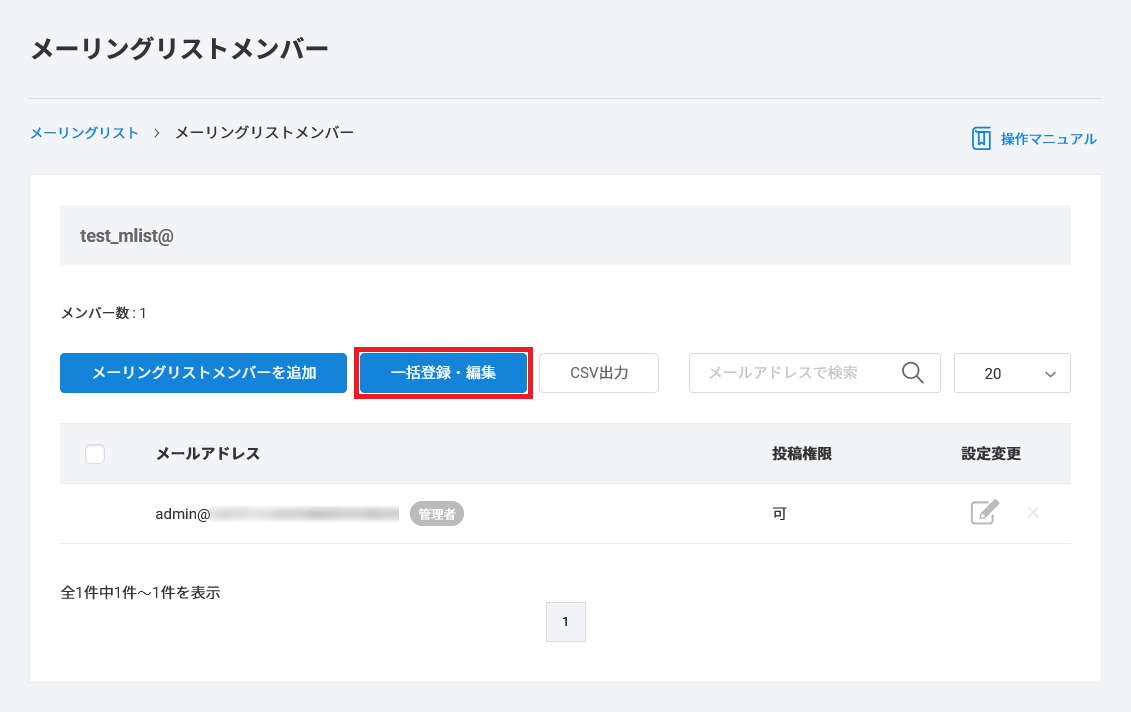Focus the メールアドレスで検索 search field
Image resolution: width=1131 pixels, height=712 pixels.
[790, 373]
